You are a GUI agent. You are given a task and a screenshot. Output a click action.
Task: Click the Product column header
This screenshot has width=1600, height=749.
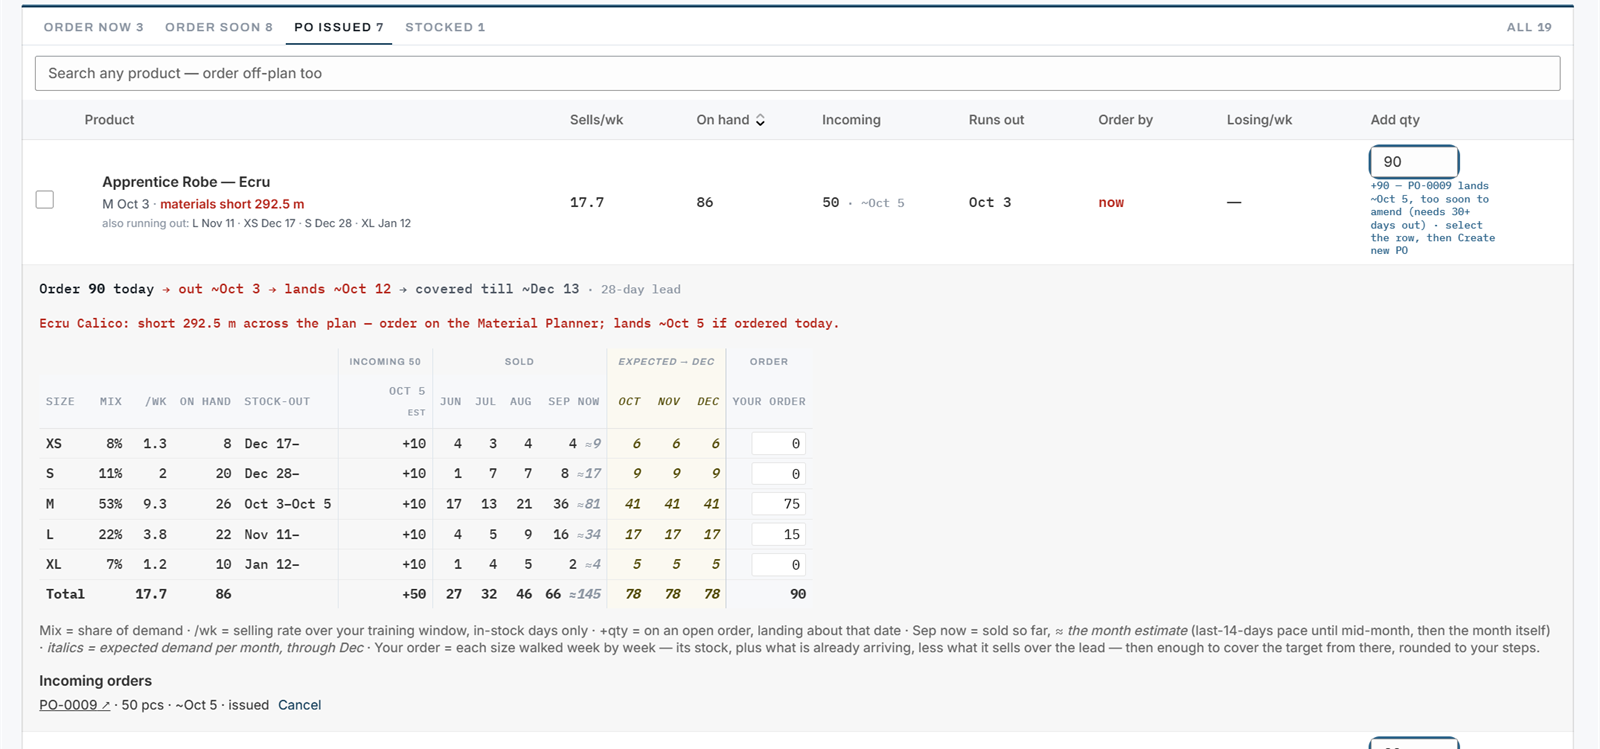[109, 120]
